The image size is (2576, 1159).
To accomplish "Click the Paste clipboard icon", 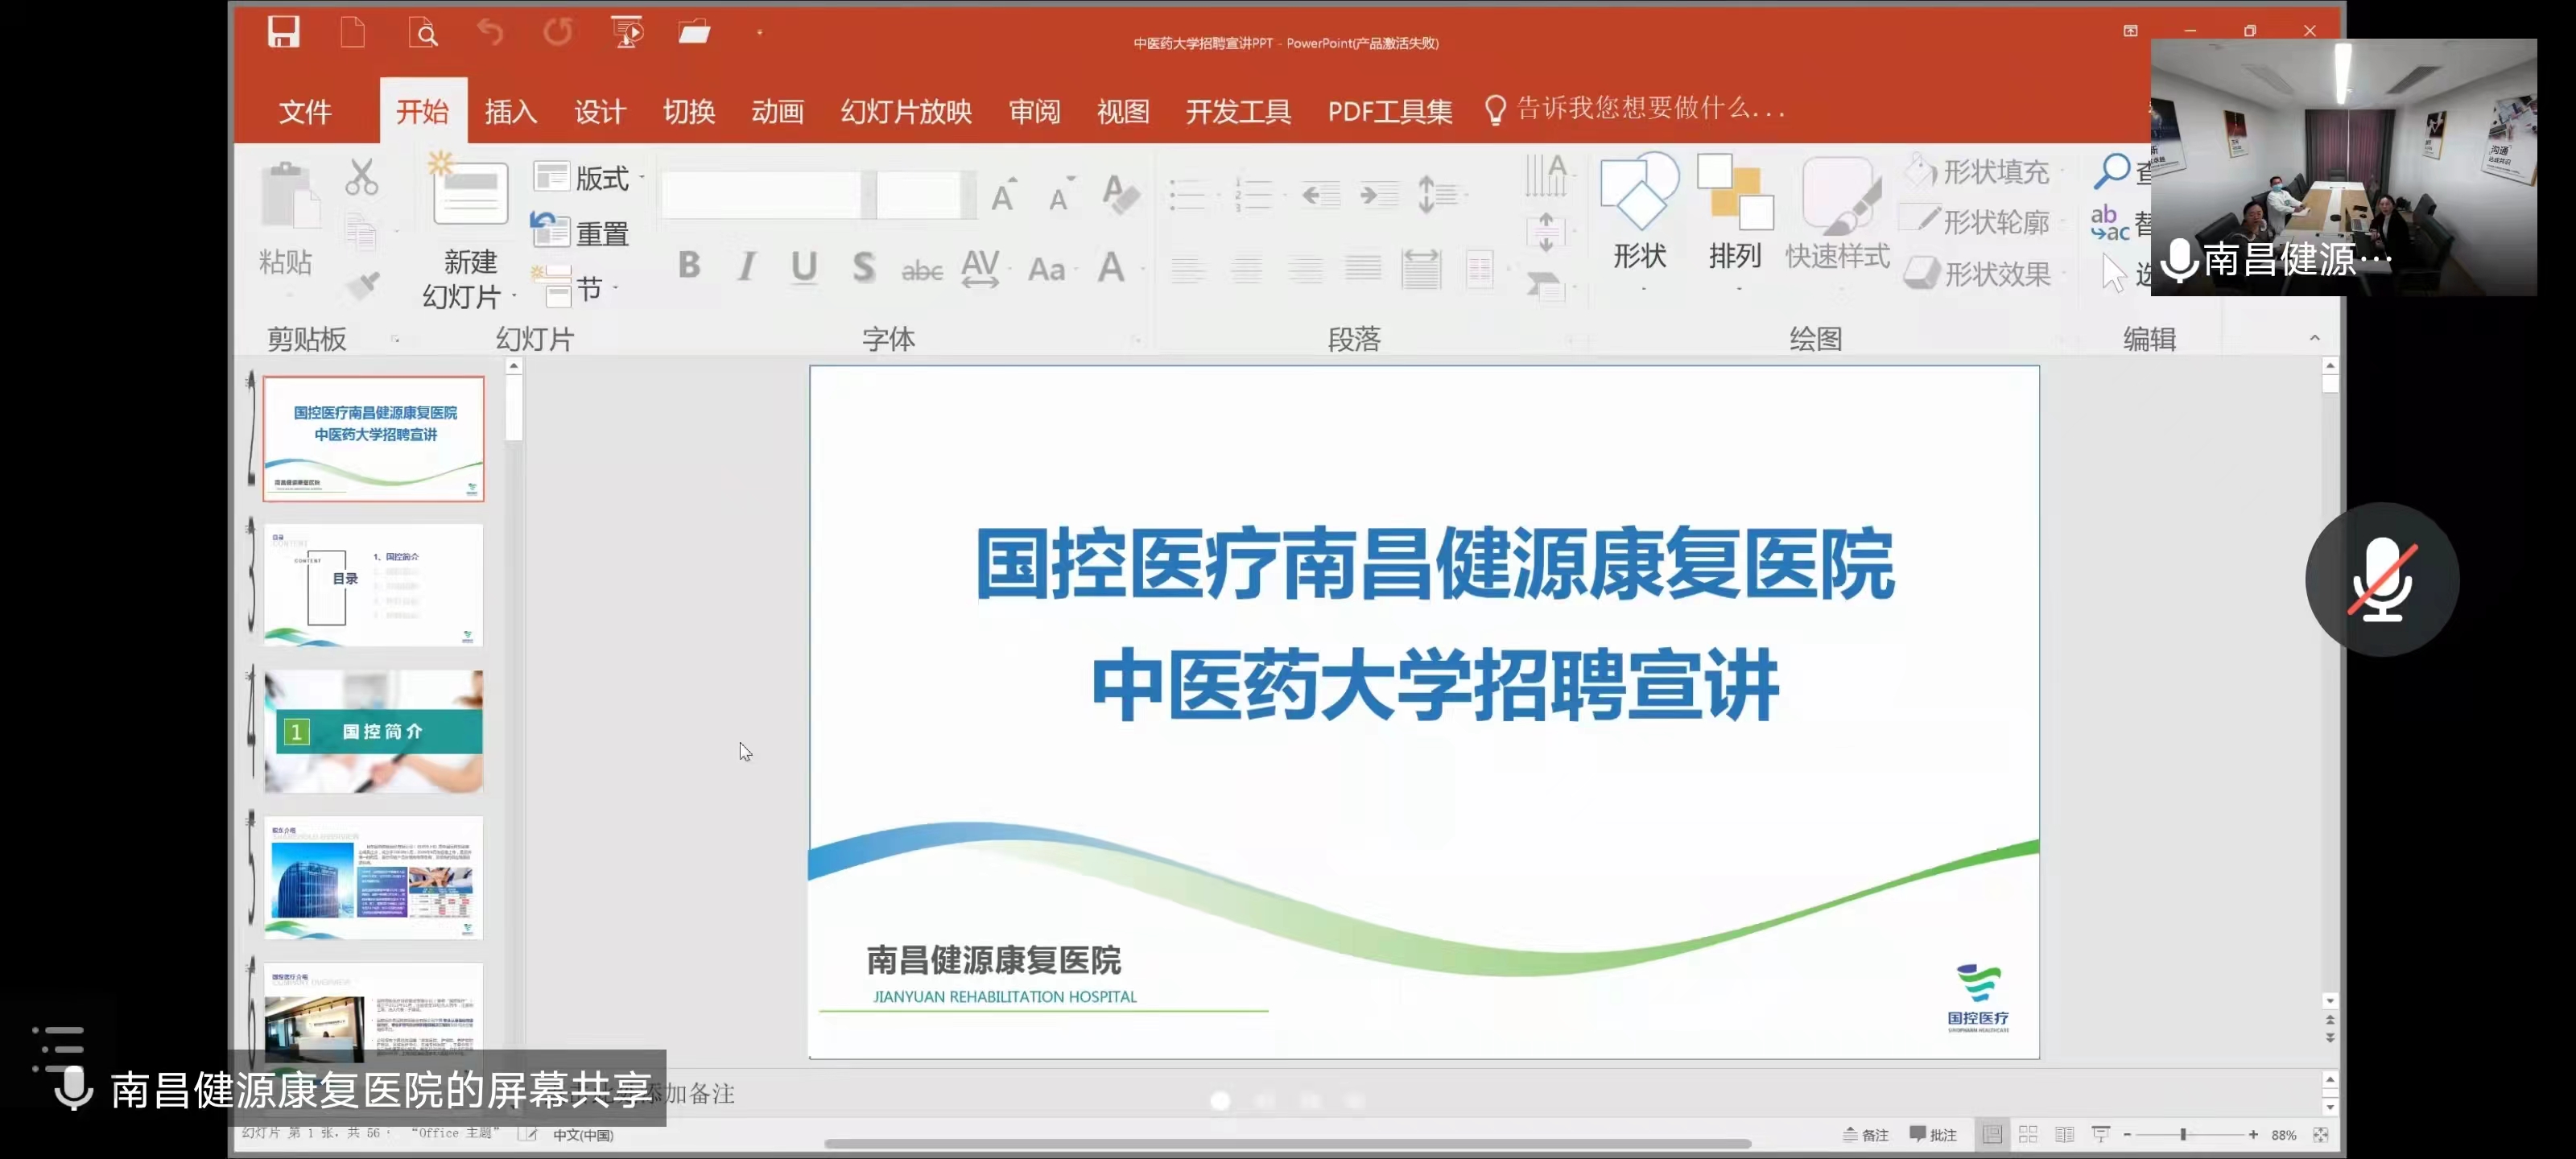I will pyautogui.click(x=289, y=195).
